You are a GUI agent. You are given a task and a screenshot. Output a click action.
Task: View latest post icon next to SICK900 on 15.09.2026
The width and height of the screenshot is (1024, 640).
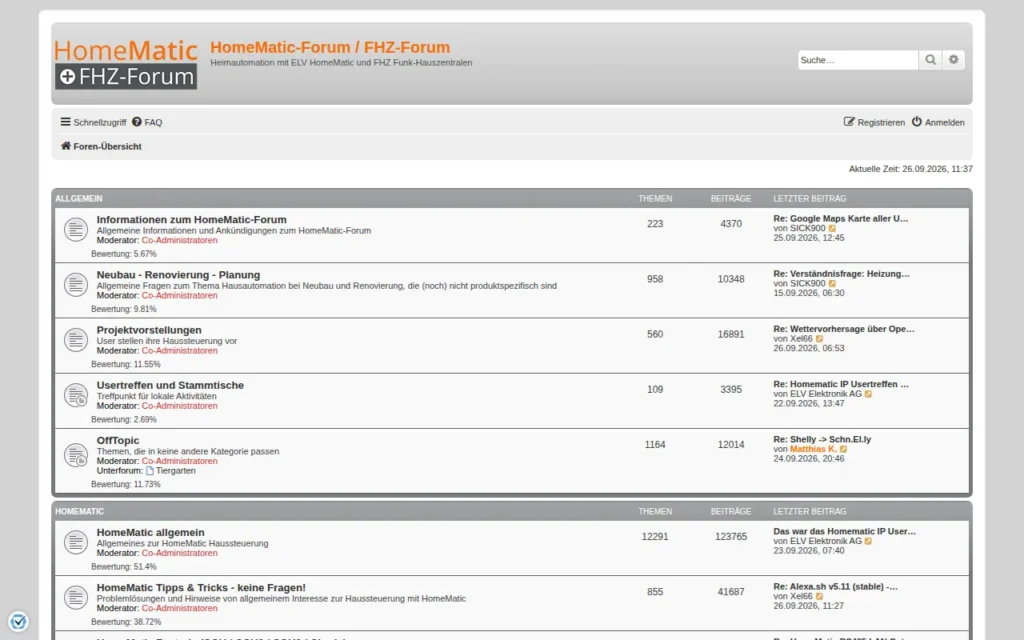click(x=832, y=283)
